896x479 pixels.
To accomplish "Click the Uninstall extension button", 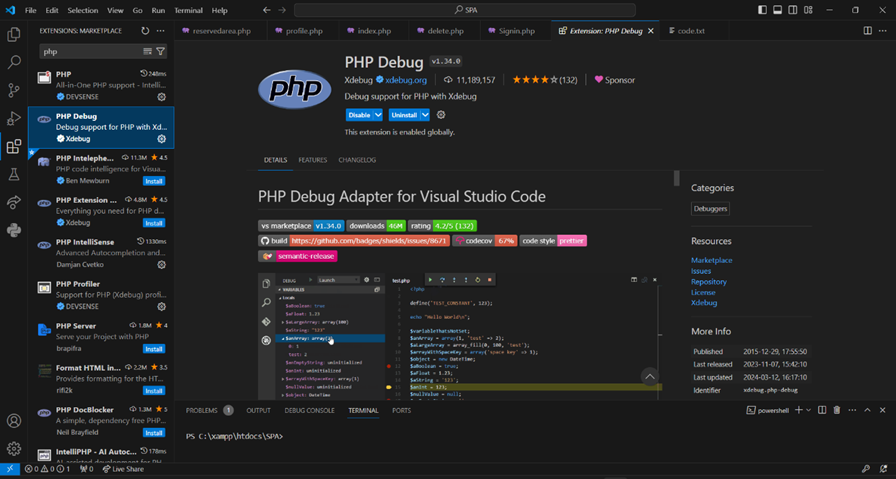I will click(404, 115).
